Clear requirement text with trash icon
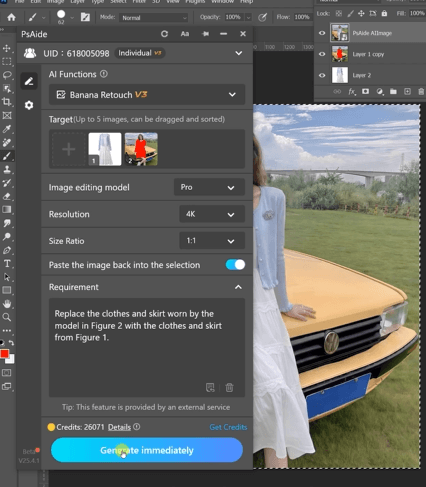Screen dimensions: 426x487 [x=229, y=387]
